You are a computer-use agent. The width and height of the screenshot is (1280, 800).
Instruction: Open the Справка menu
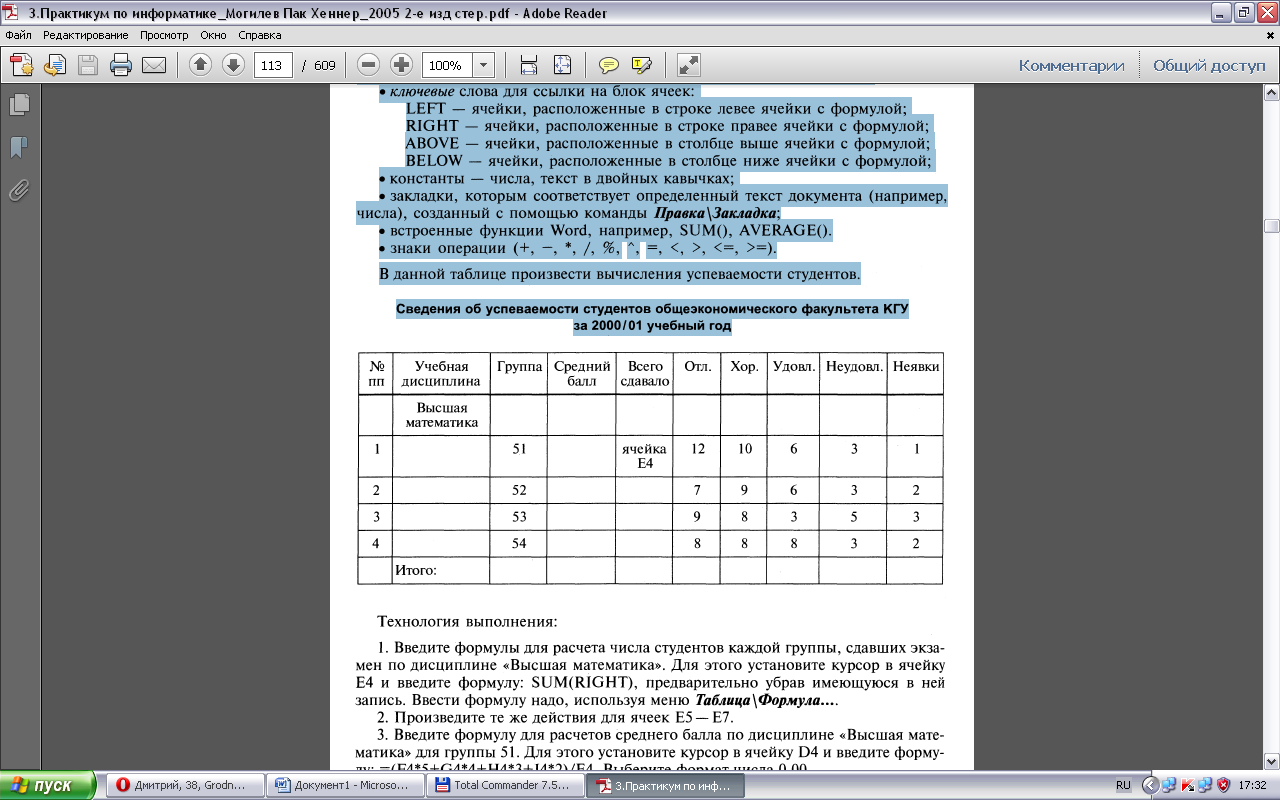259,35
